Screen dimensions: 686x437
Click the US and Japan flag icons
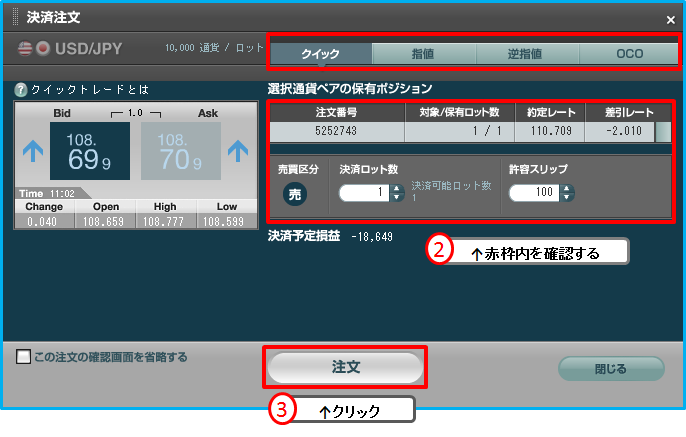point(34,48)
